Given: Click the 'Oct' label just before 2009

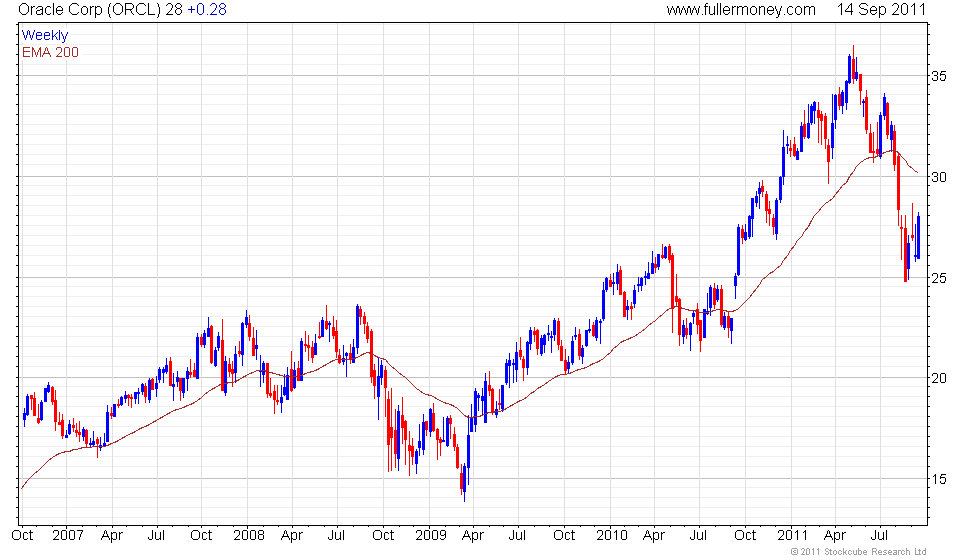Looking at the screenshot, I should tap(383, 536).
